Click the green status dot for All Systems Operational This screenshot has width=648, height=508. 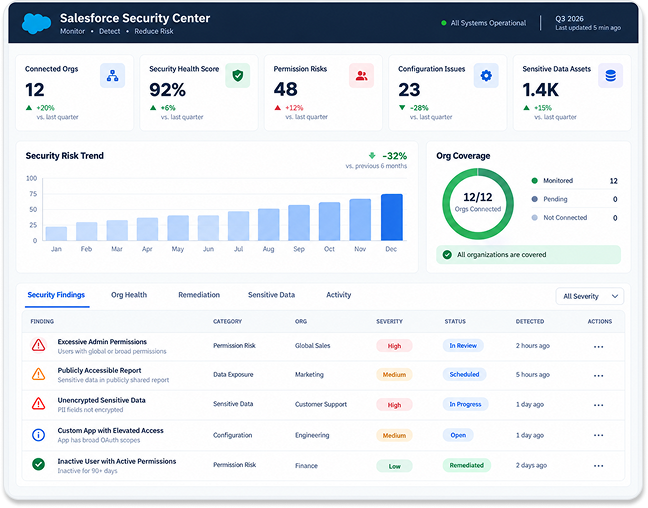[x=443, y=23]
